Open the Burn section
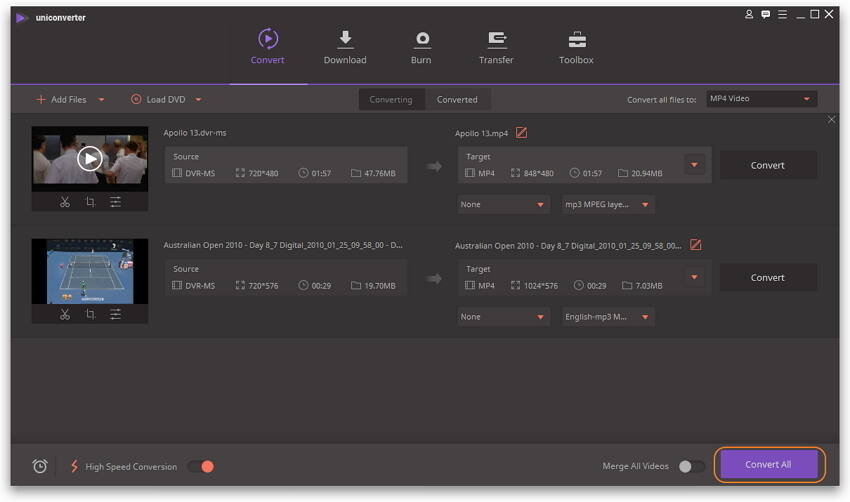Viewport: 850px width, 502px height. [421, 47]
